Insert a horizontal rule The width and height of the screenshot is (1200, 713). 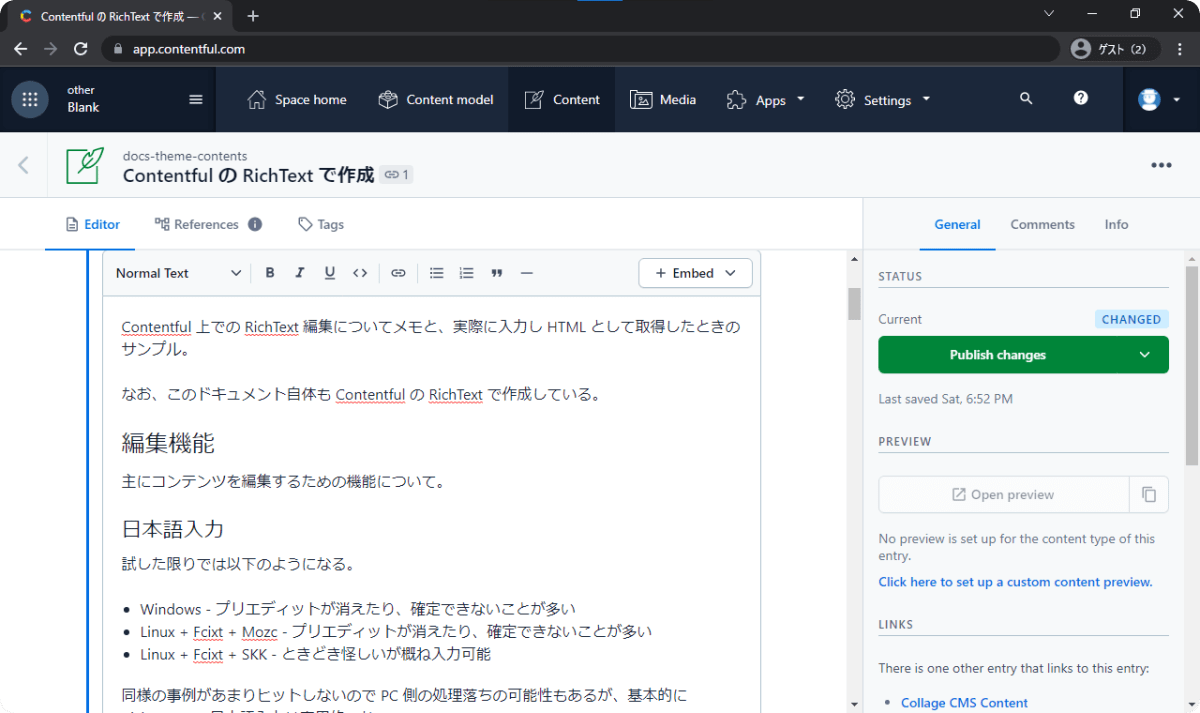pos(527,273)
